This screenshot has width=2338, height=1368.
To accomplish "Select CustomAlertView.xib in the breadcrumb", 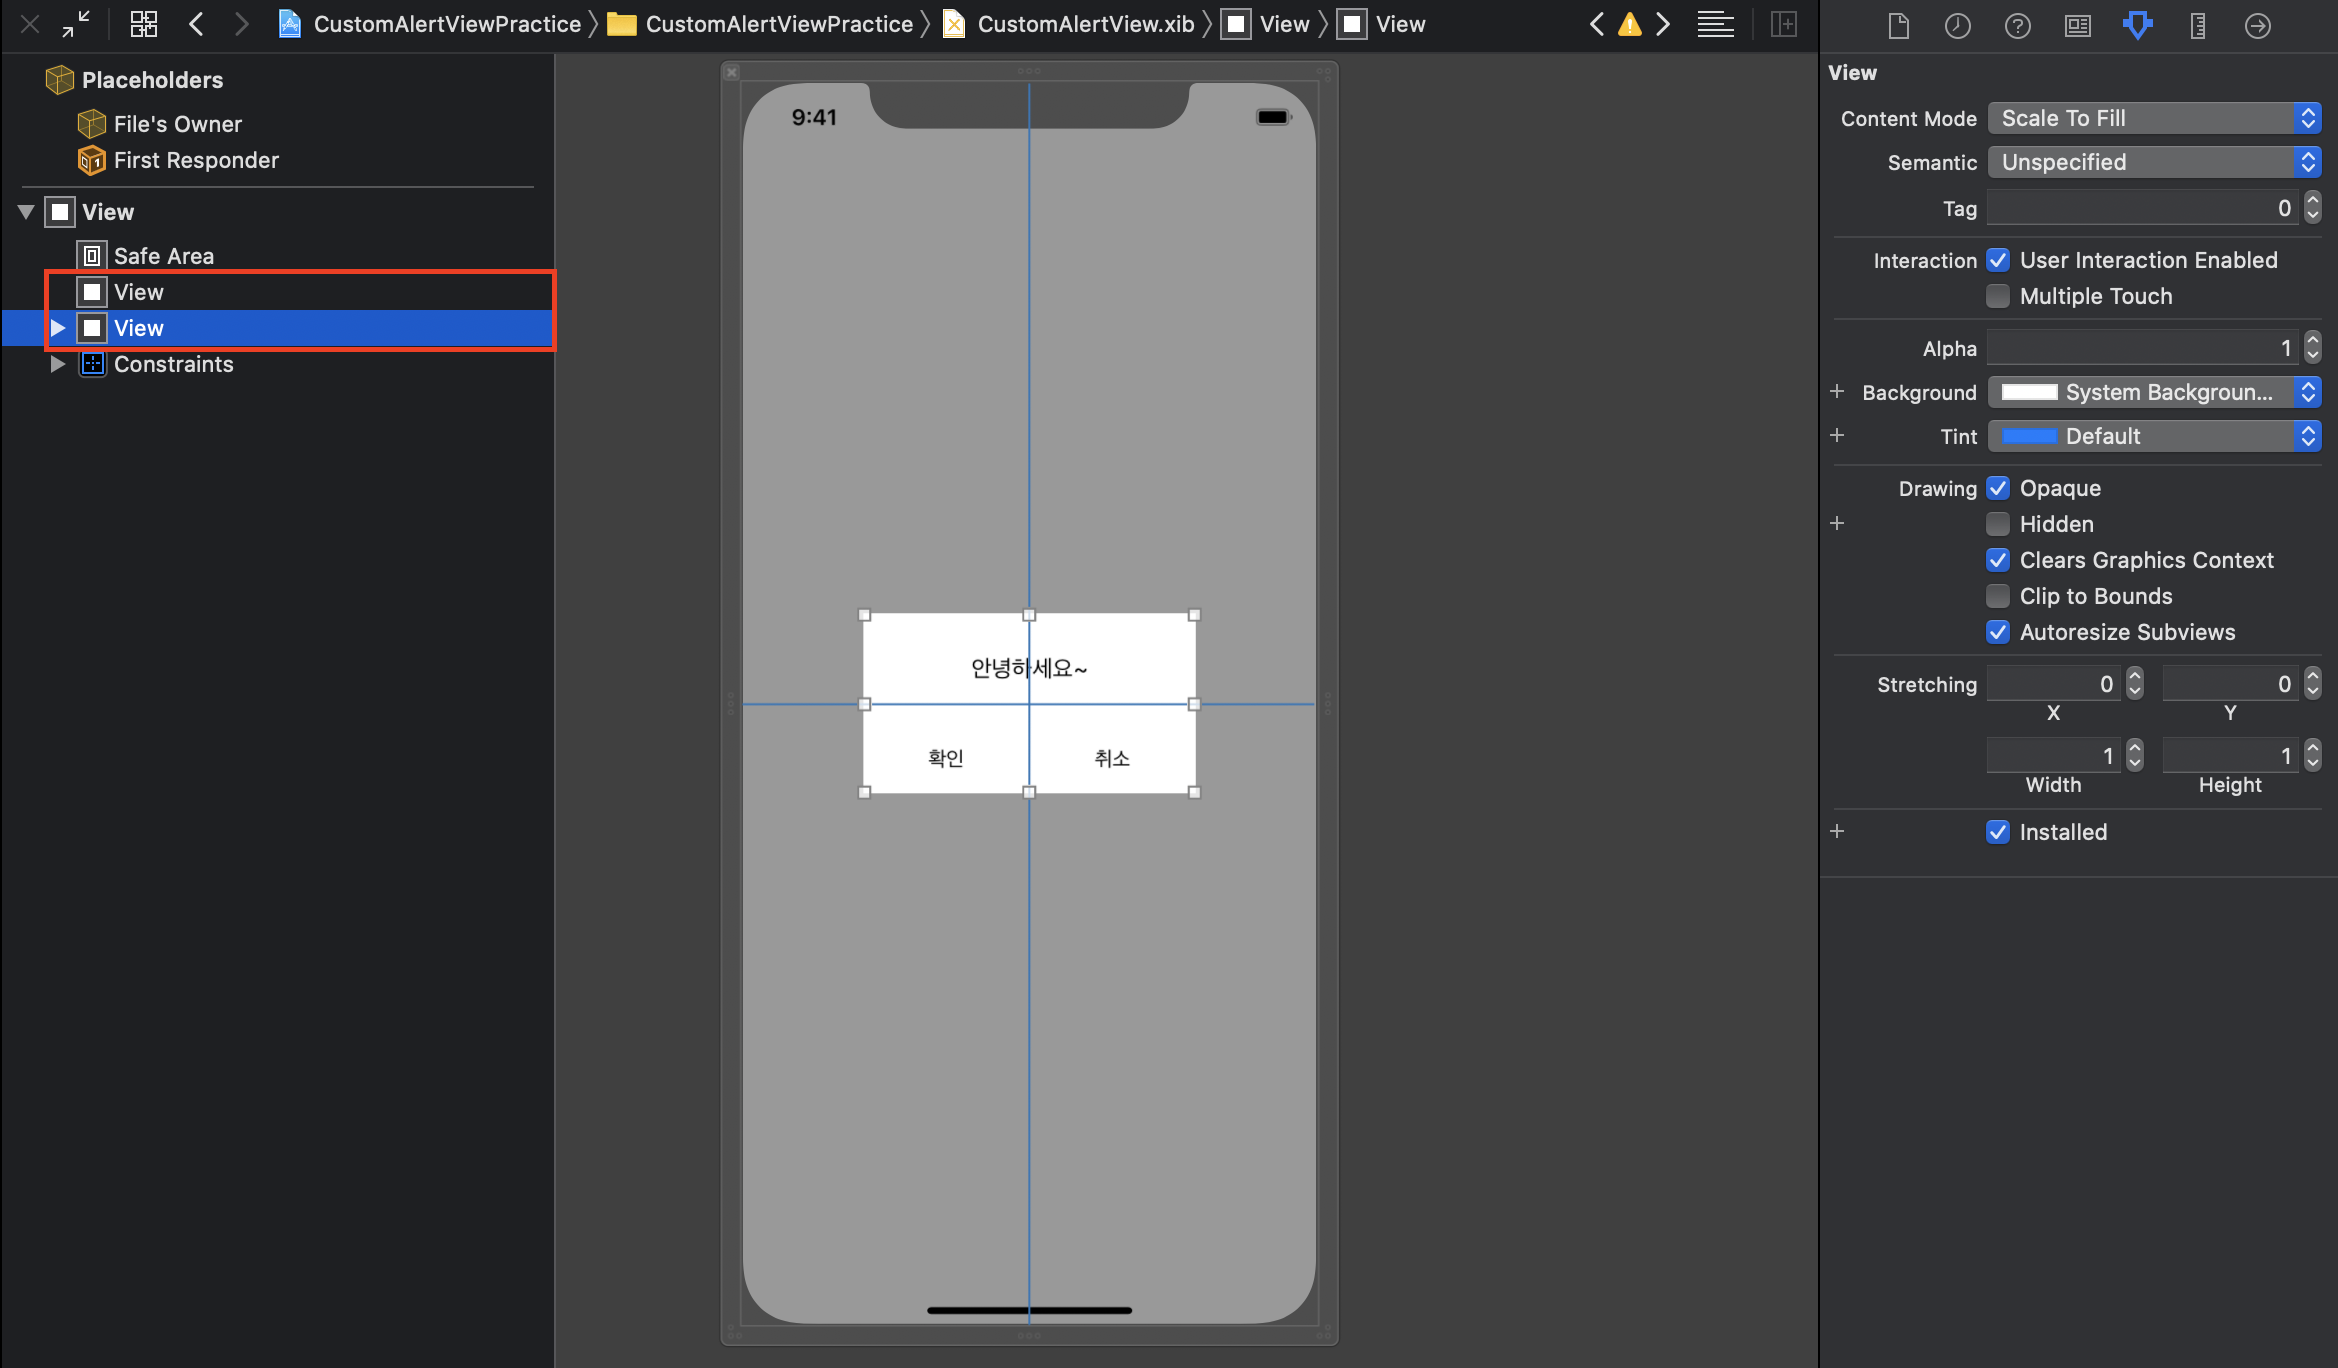I will (x=1085, y=24).
